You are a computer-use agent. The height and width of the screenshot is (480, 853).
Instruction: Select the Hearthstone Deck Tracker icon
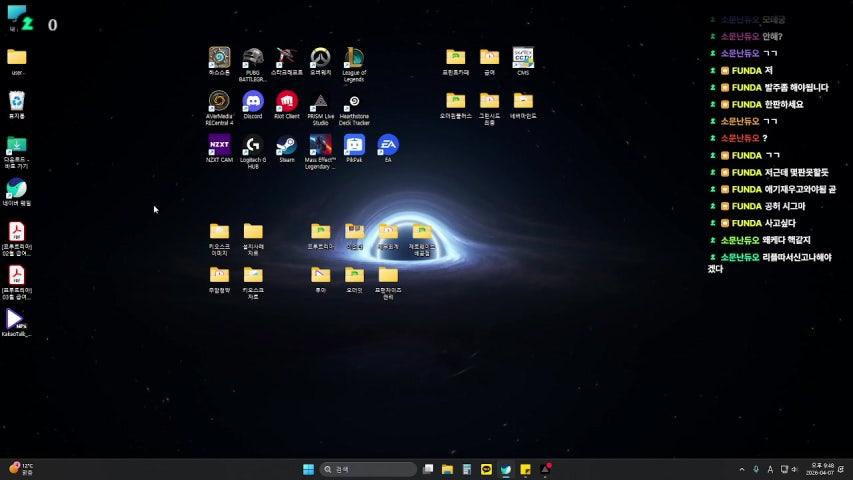[354, 101]
